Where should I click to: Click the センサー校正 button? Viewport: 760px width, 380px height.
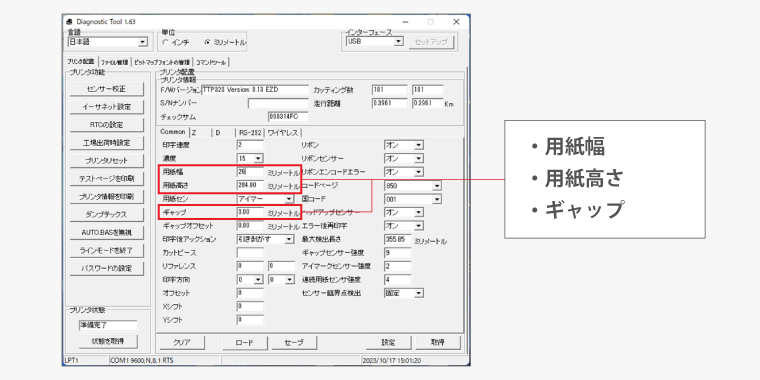(x=107, y=89)
